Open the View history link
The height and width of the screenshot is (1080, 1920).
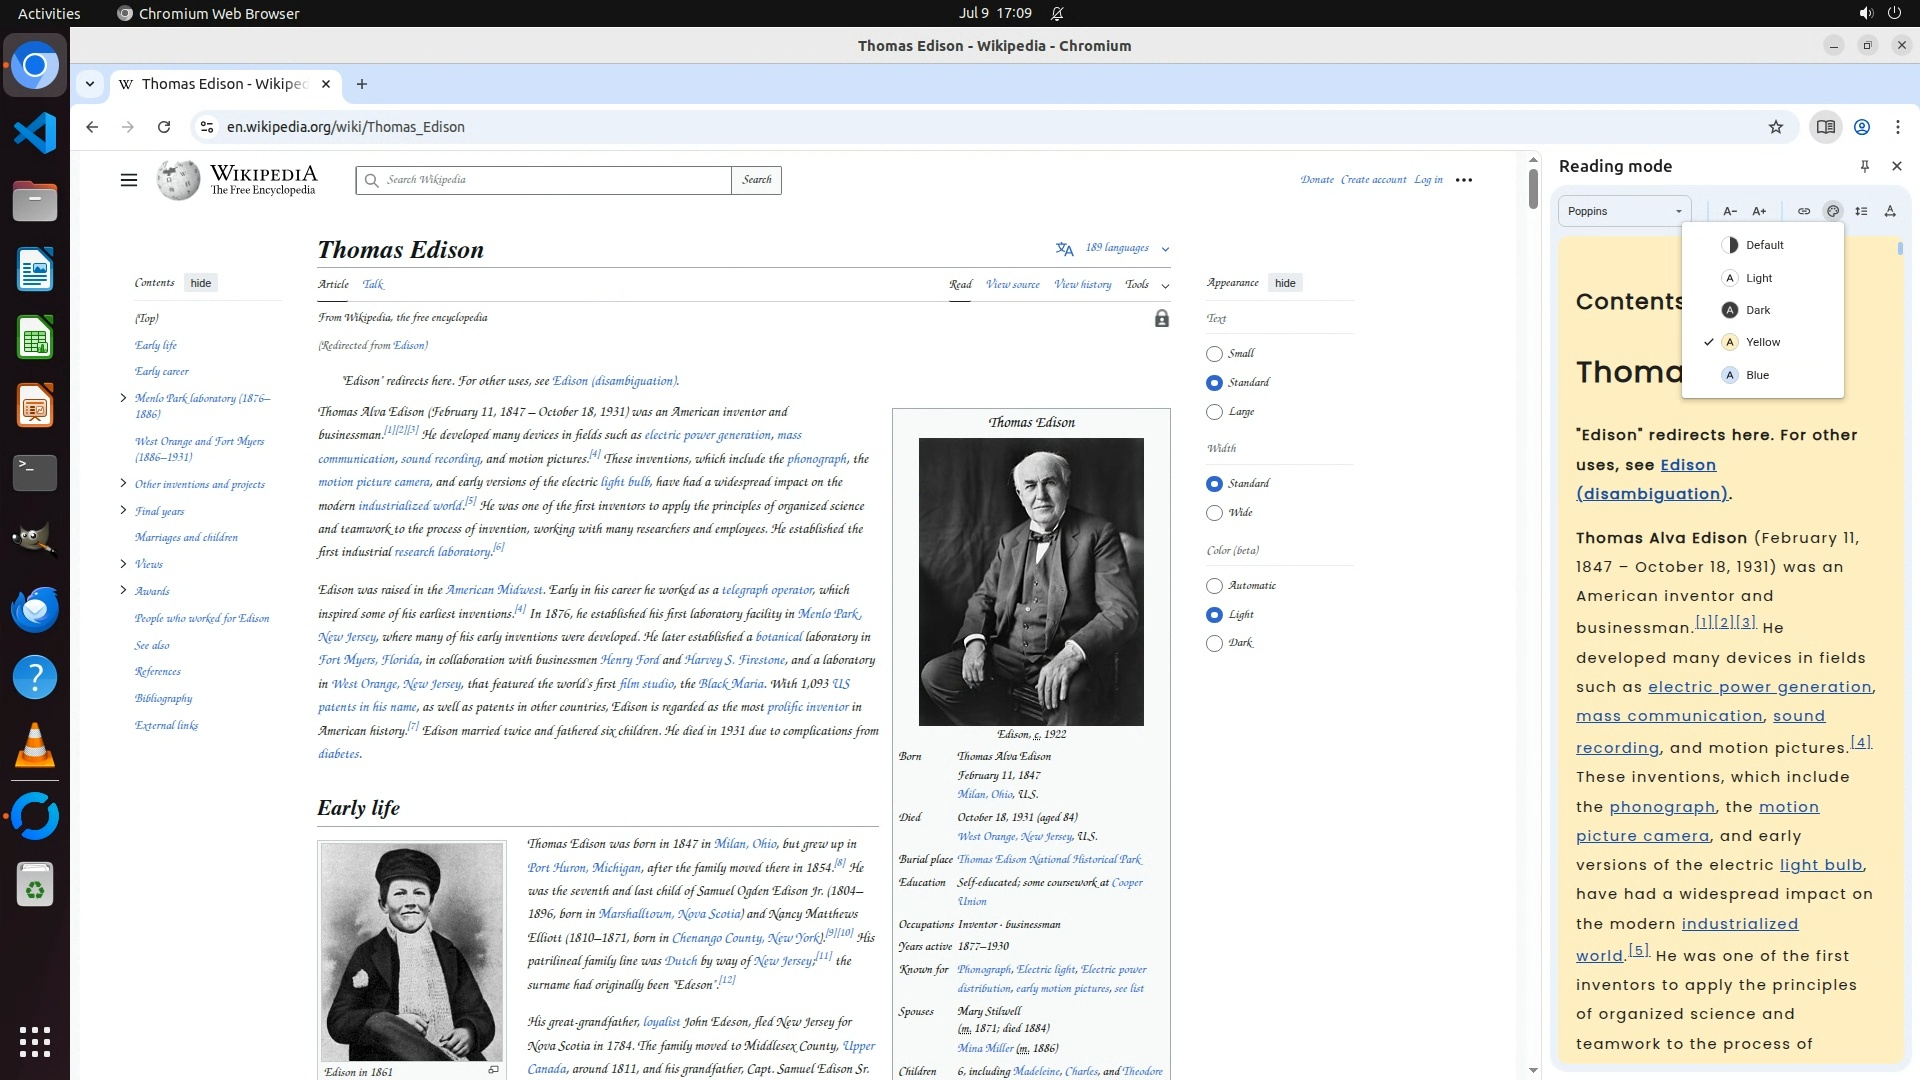tap(1082, 284)
